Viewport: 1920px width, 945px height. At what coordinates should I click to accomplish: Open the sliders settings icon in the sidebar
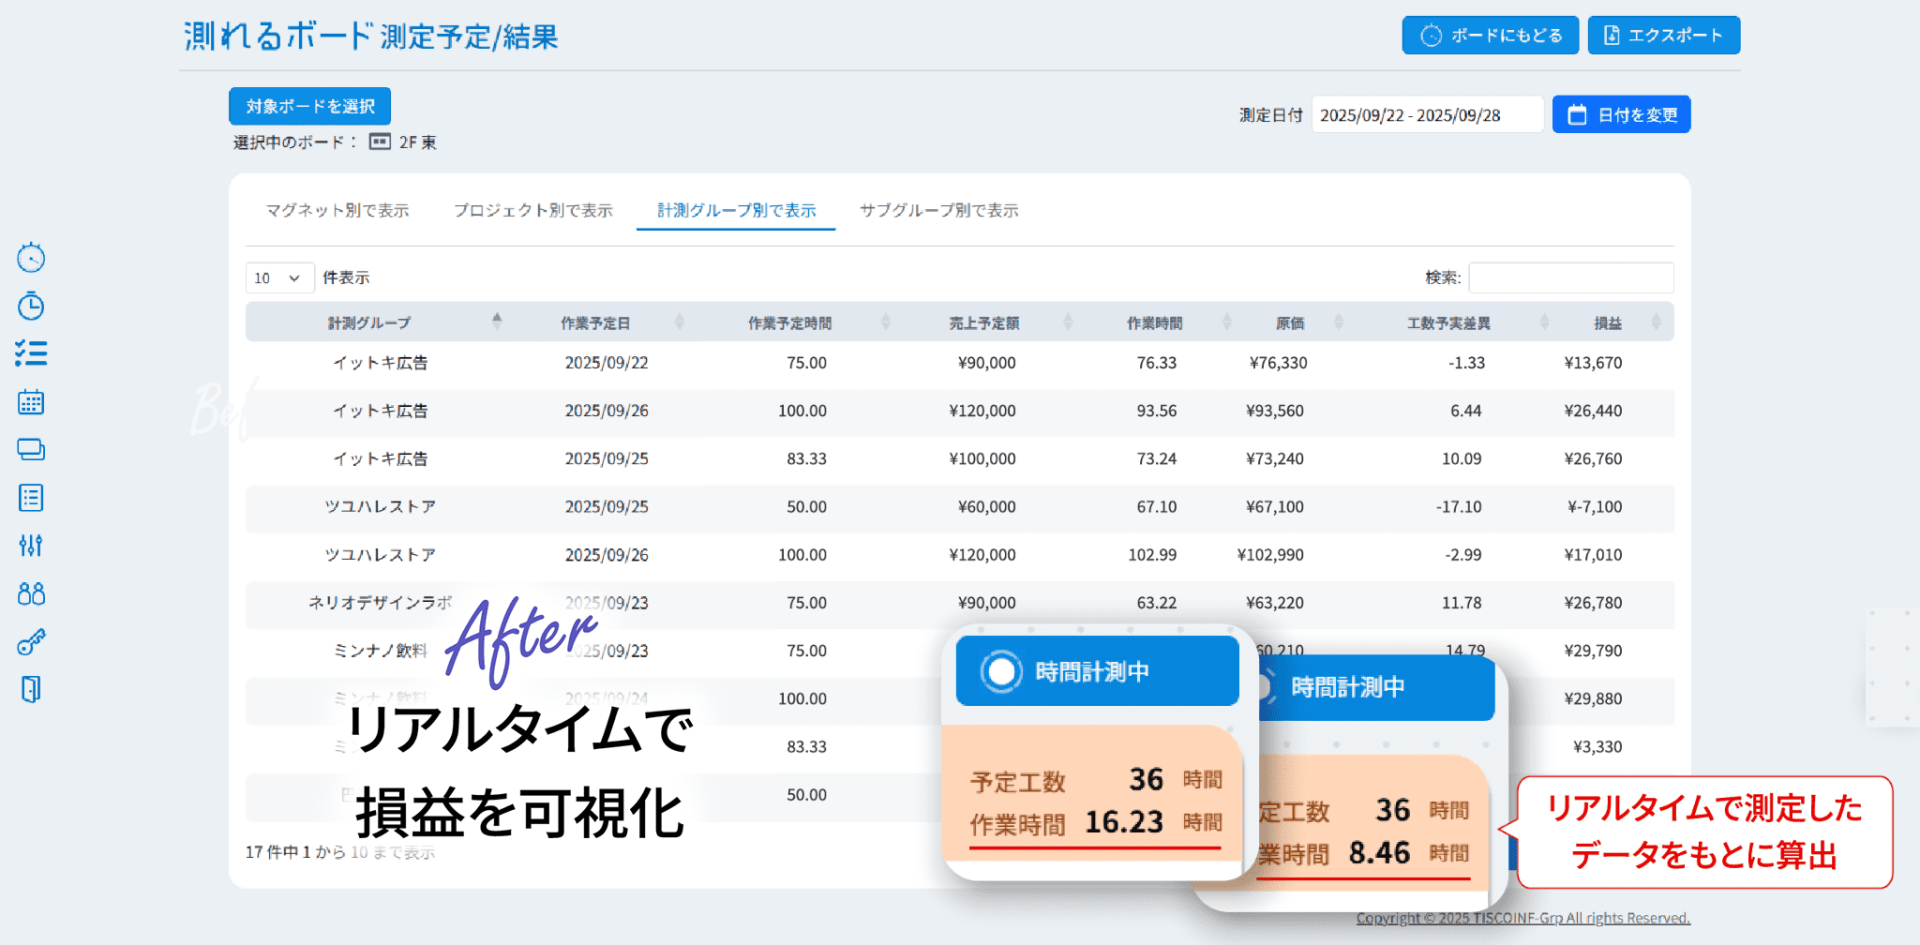point(31,545)
